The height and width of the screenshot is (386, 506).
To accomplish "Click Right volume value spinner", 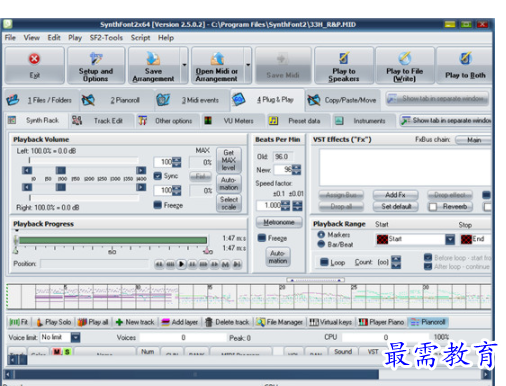I will click(177, 191).
